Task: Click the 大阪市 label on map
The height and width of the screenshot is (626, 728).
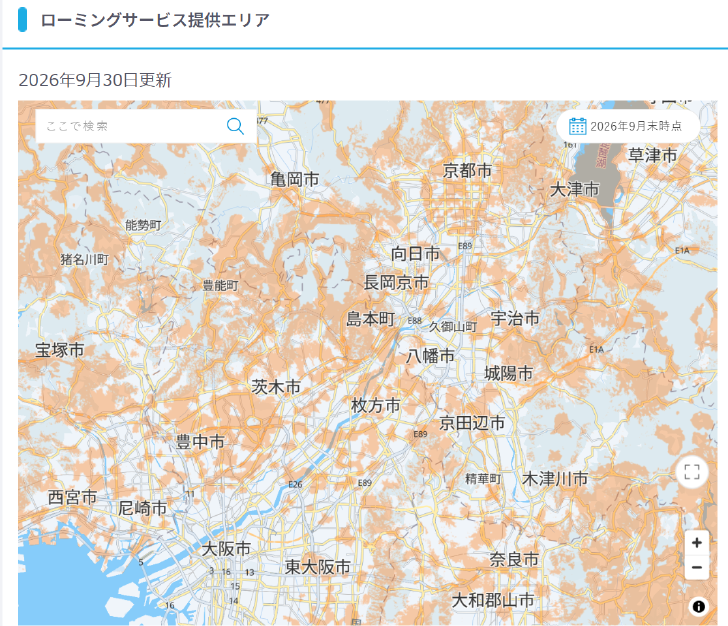Action: (x=226, y=549)
